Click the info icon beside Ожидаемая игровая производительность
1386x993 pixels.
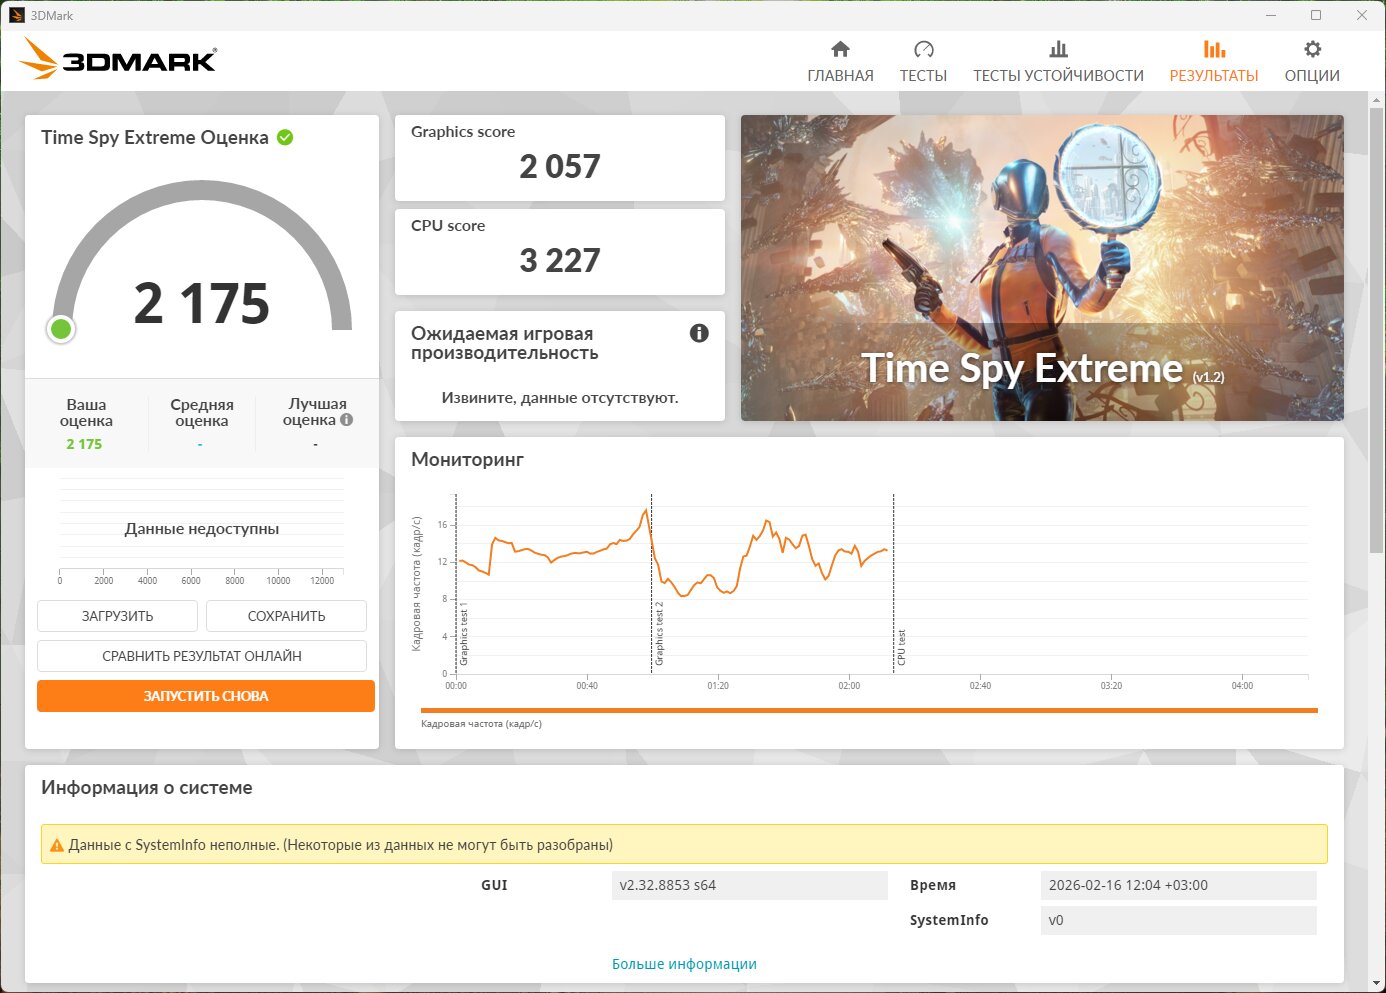(x=699, y=334)
